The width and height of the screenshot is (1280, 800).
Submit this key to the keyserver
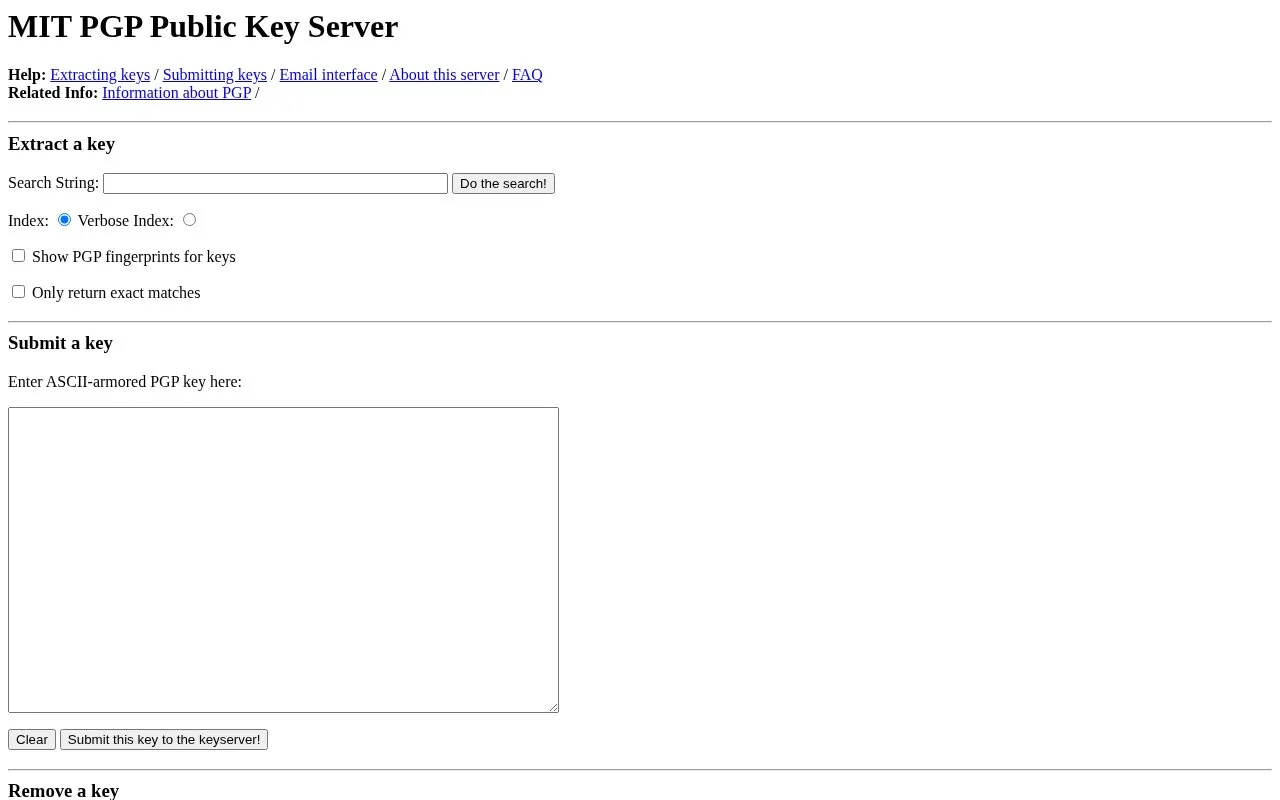tap(164, 740)
